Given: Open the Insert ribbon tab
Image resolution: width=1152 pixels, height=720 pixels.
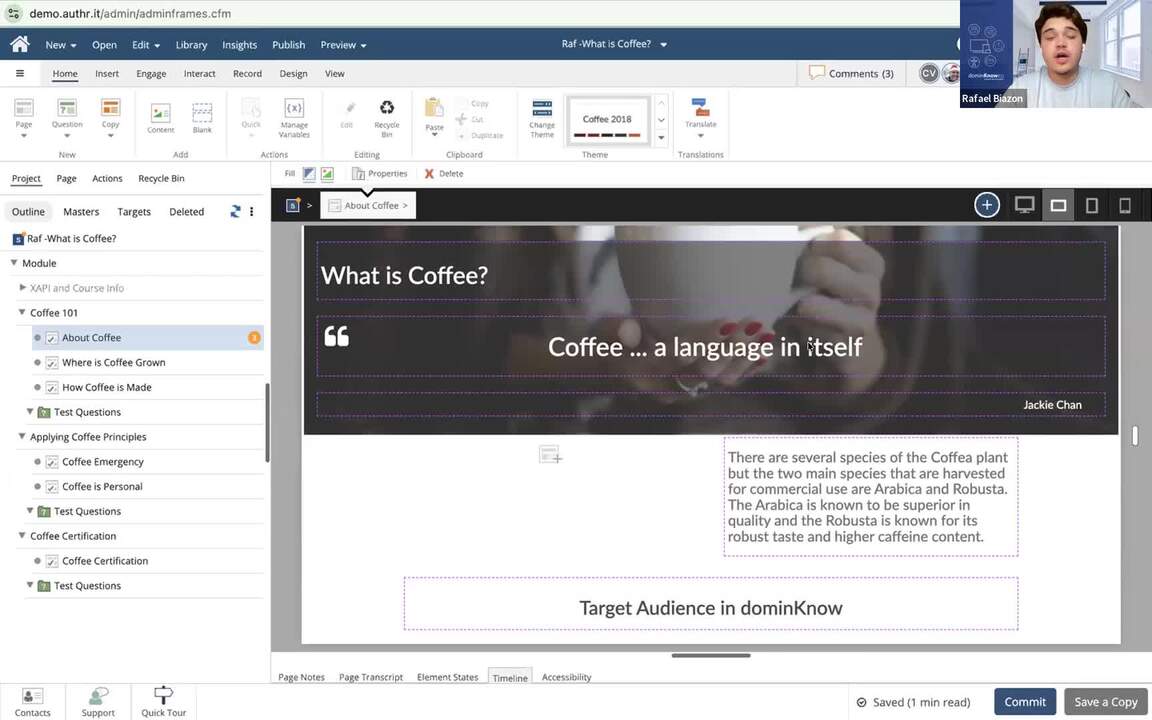Looking at the screenshot, I should 107,73.
